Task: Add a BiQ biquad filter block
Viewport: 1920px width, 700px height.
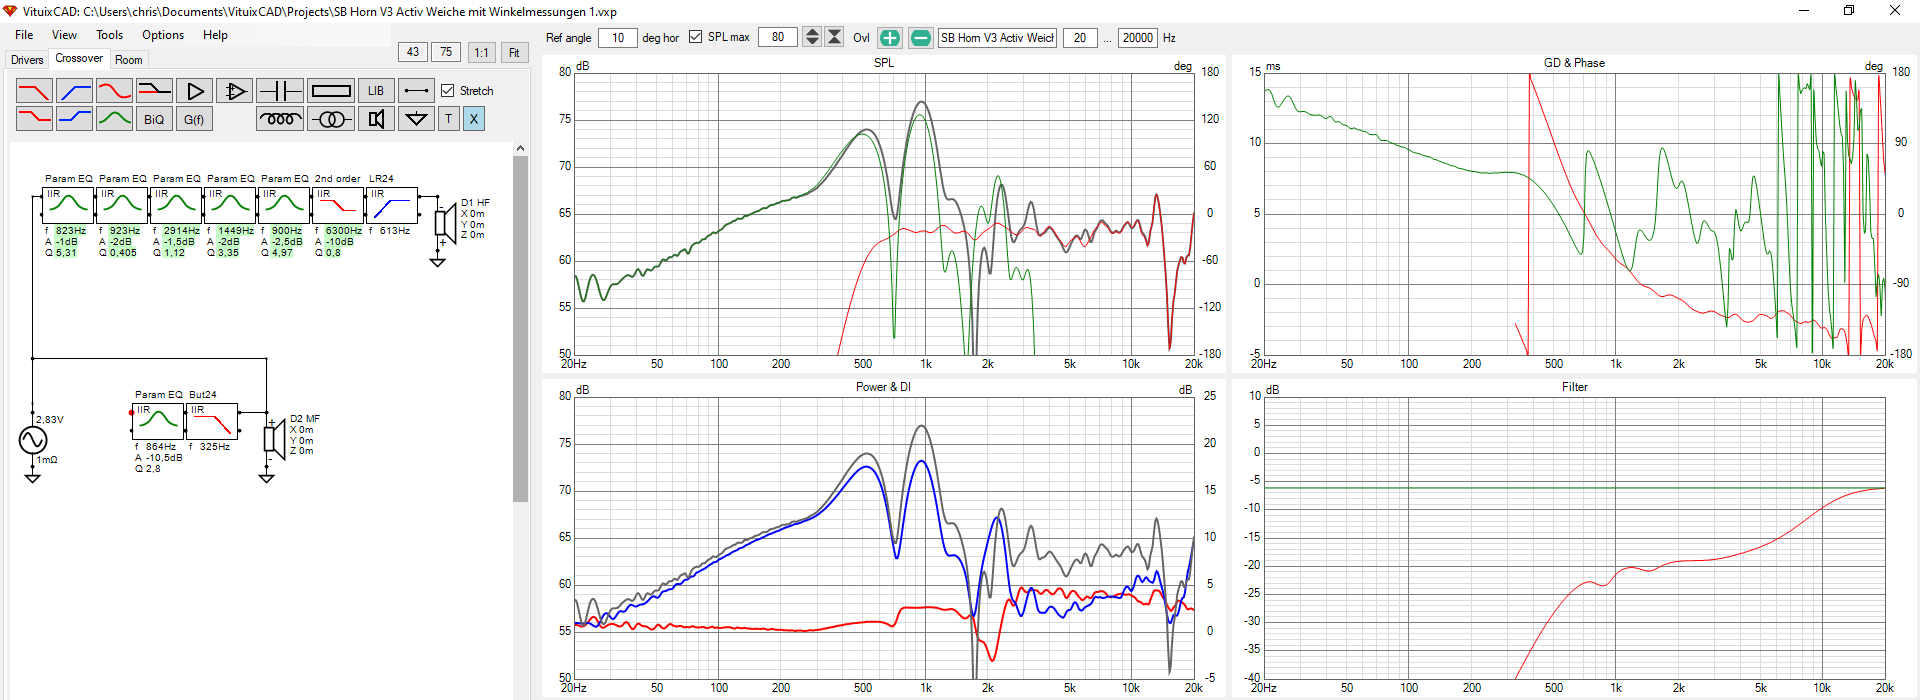Action: 154,119
